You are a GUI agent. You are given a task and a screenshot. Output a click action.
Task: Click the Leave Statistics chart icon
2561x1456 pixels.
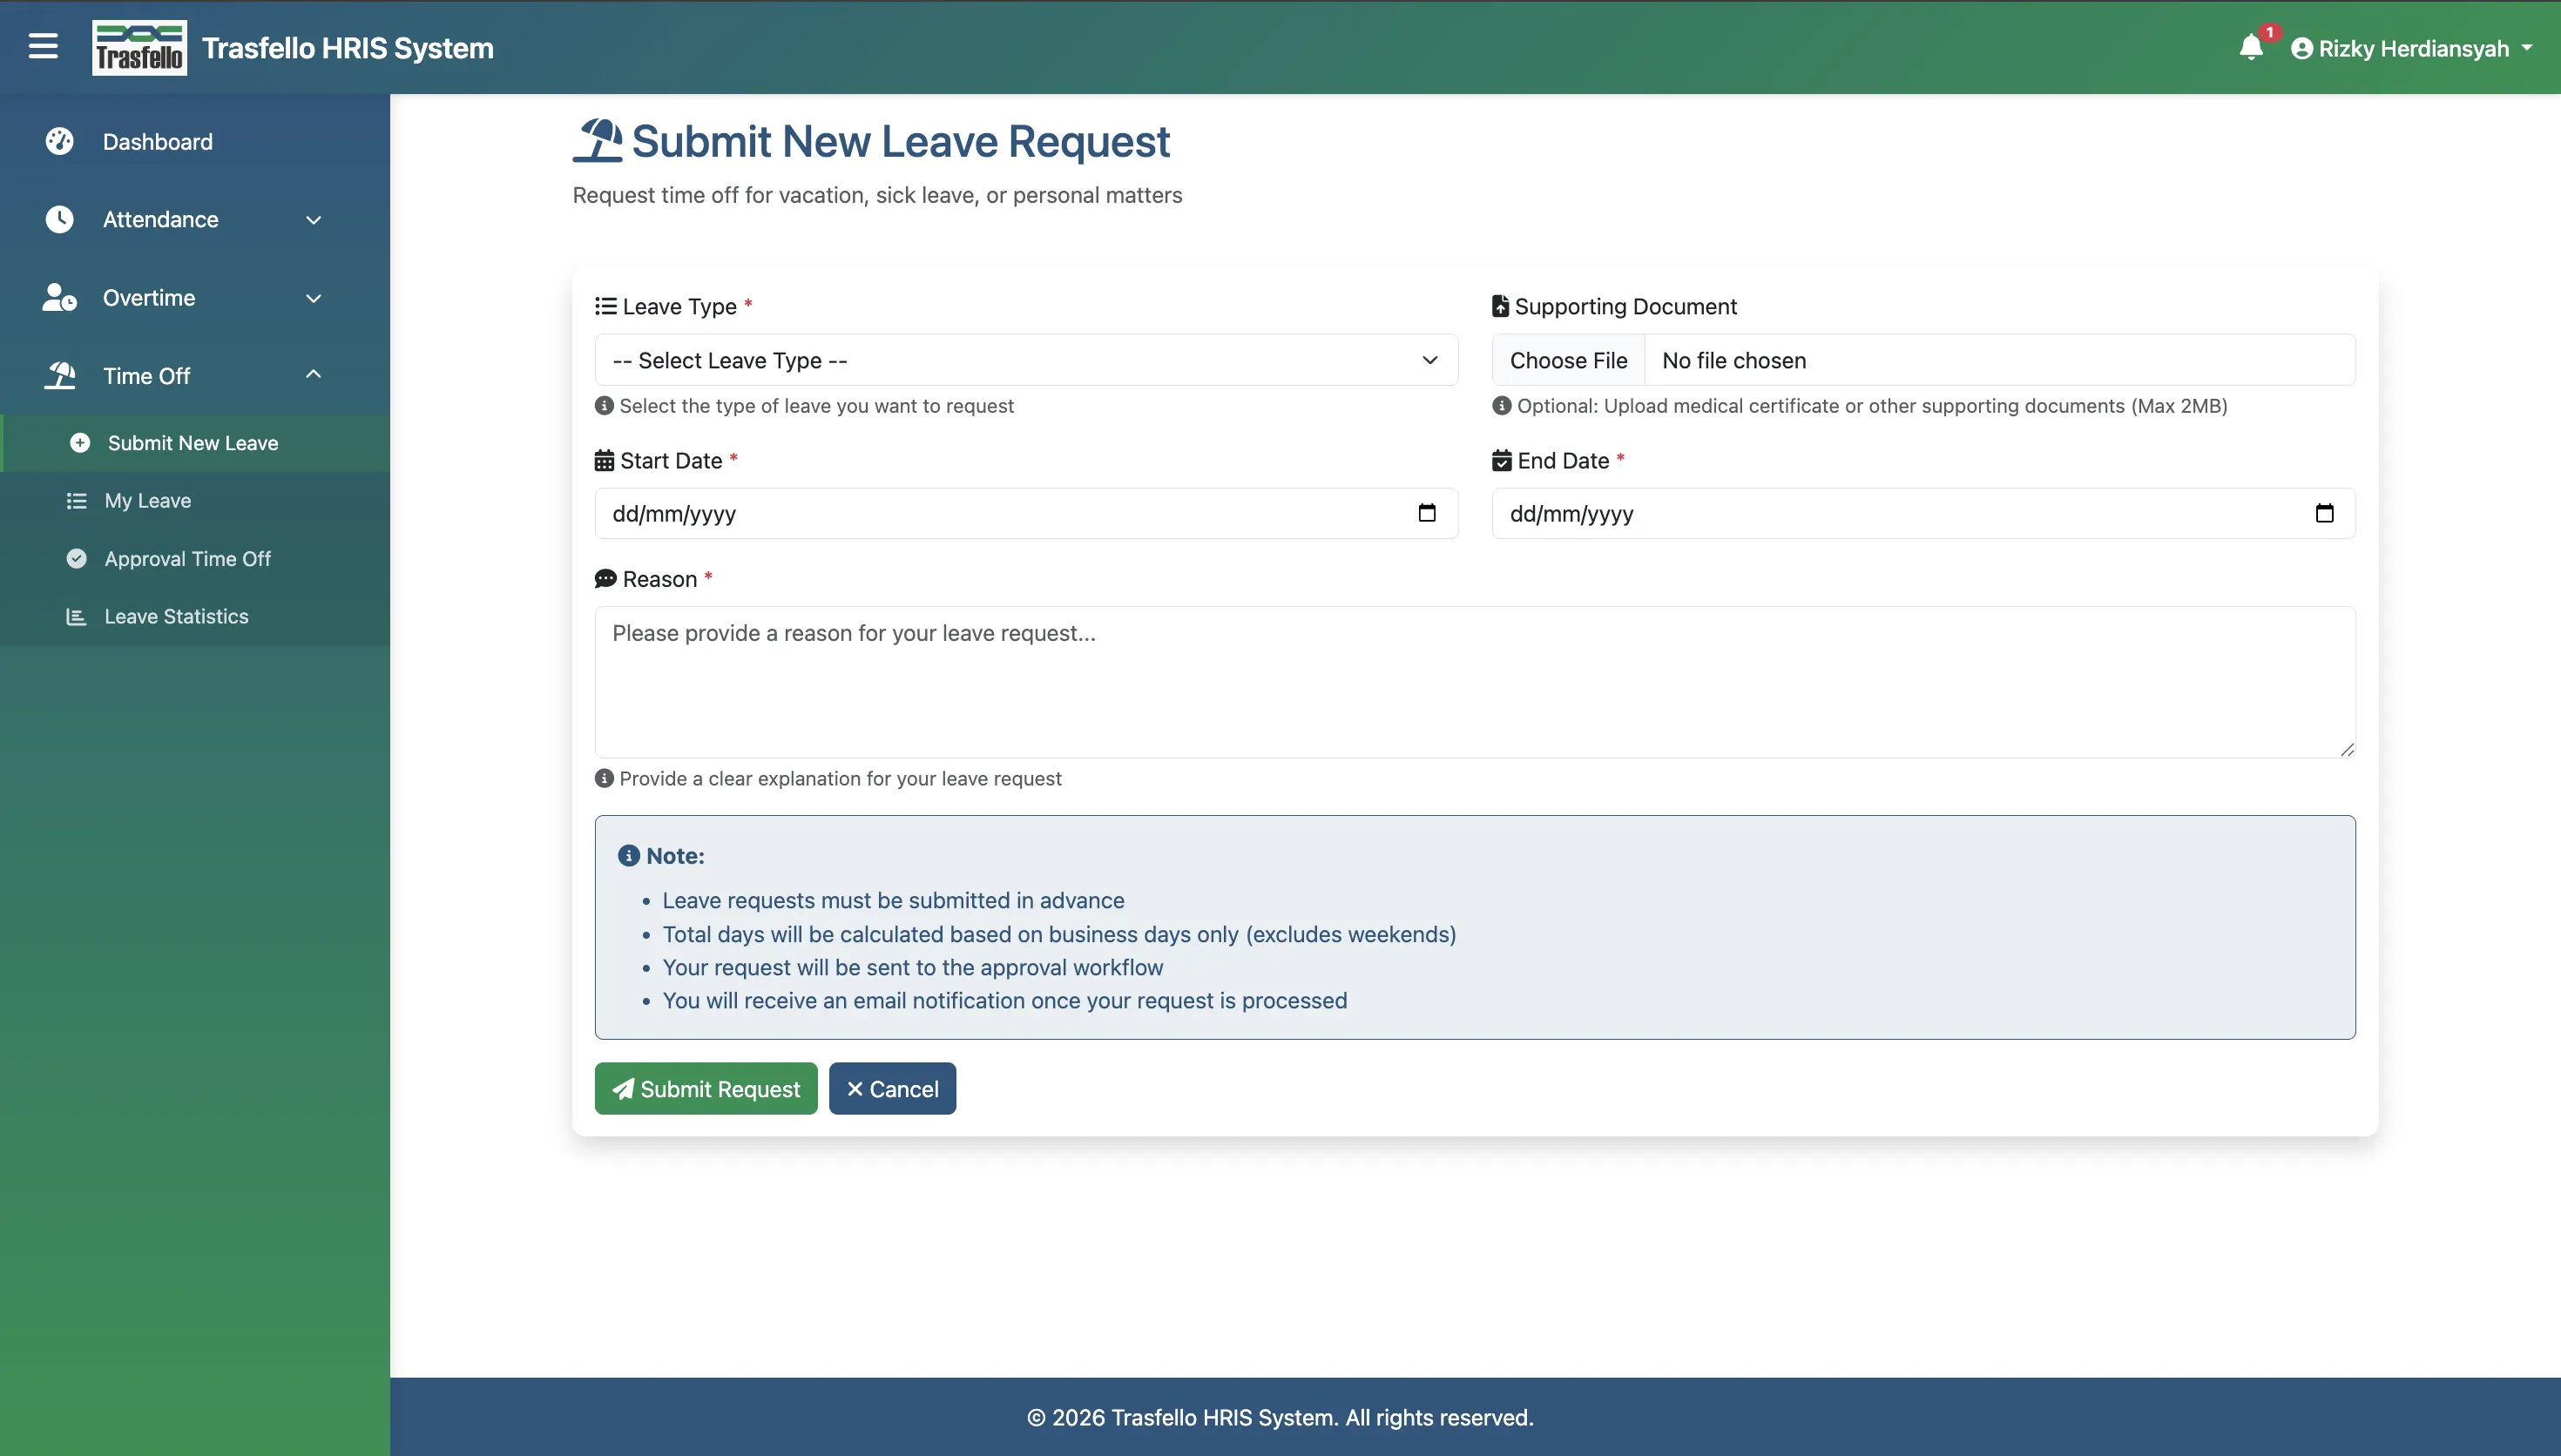click(76, 616)
